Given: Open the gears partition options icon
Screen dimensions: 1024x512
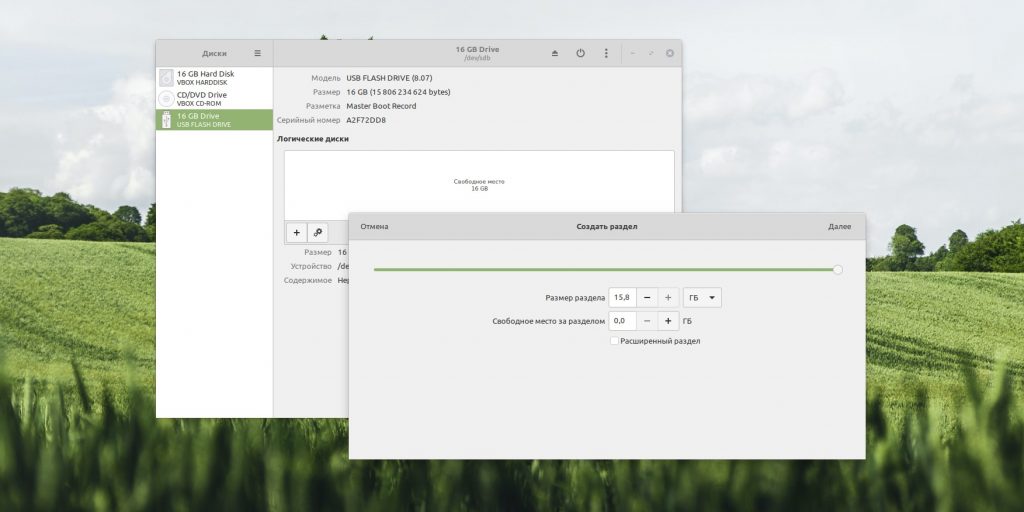Looking at the screenshot, I should 317,232.
